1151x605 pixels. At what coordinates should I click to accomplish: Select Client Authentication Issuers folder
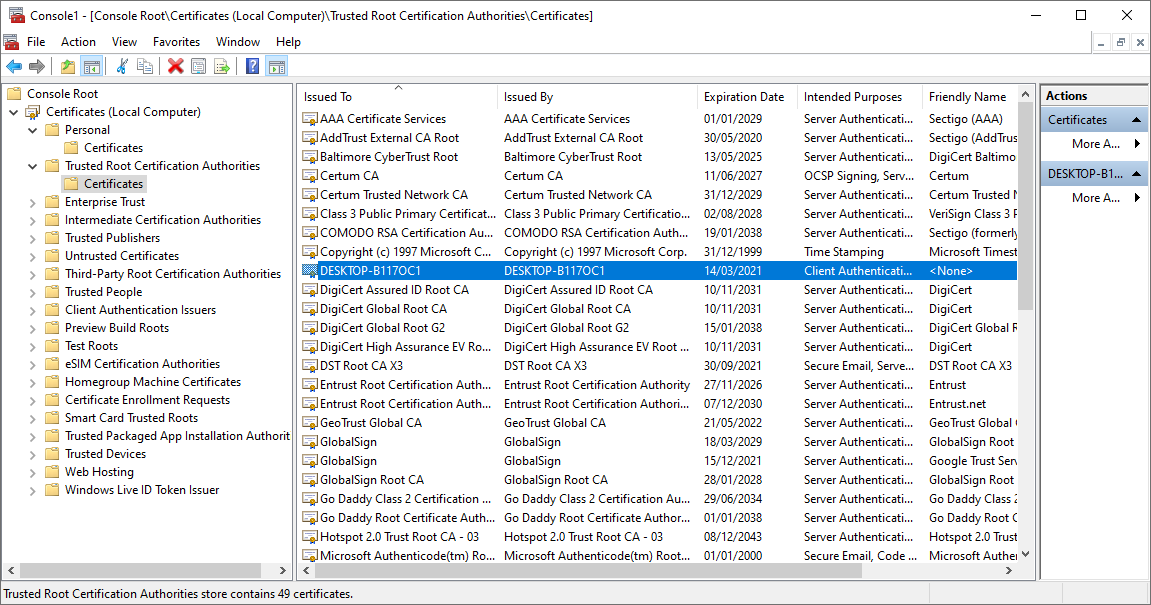tap(140, 310)
